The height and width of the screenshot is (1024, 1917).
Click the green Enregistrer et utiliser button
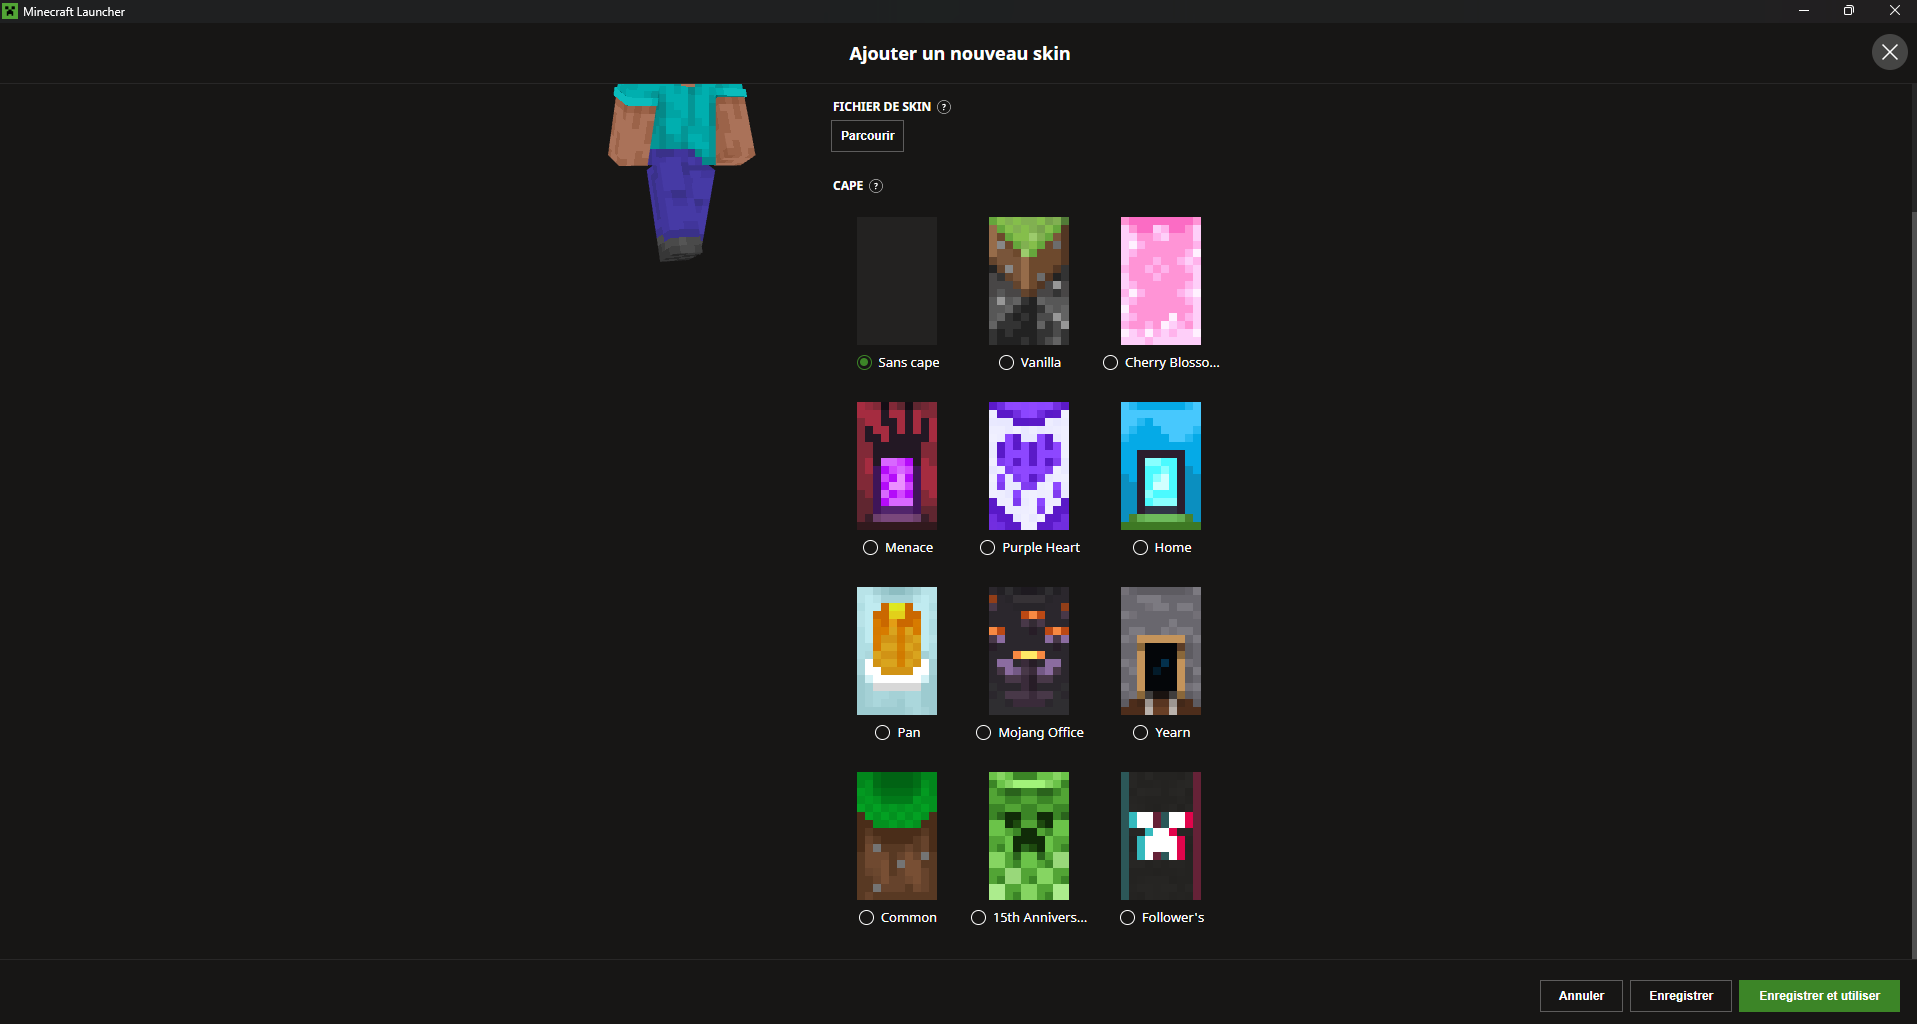1818,996
